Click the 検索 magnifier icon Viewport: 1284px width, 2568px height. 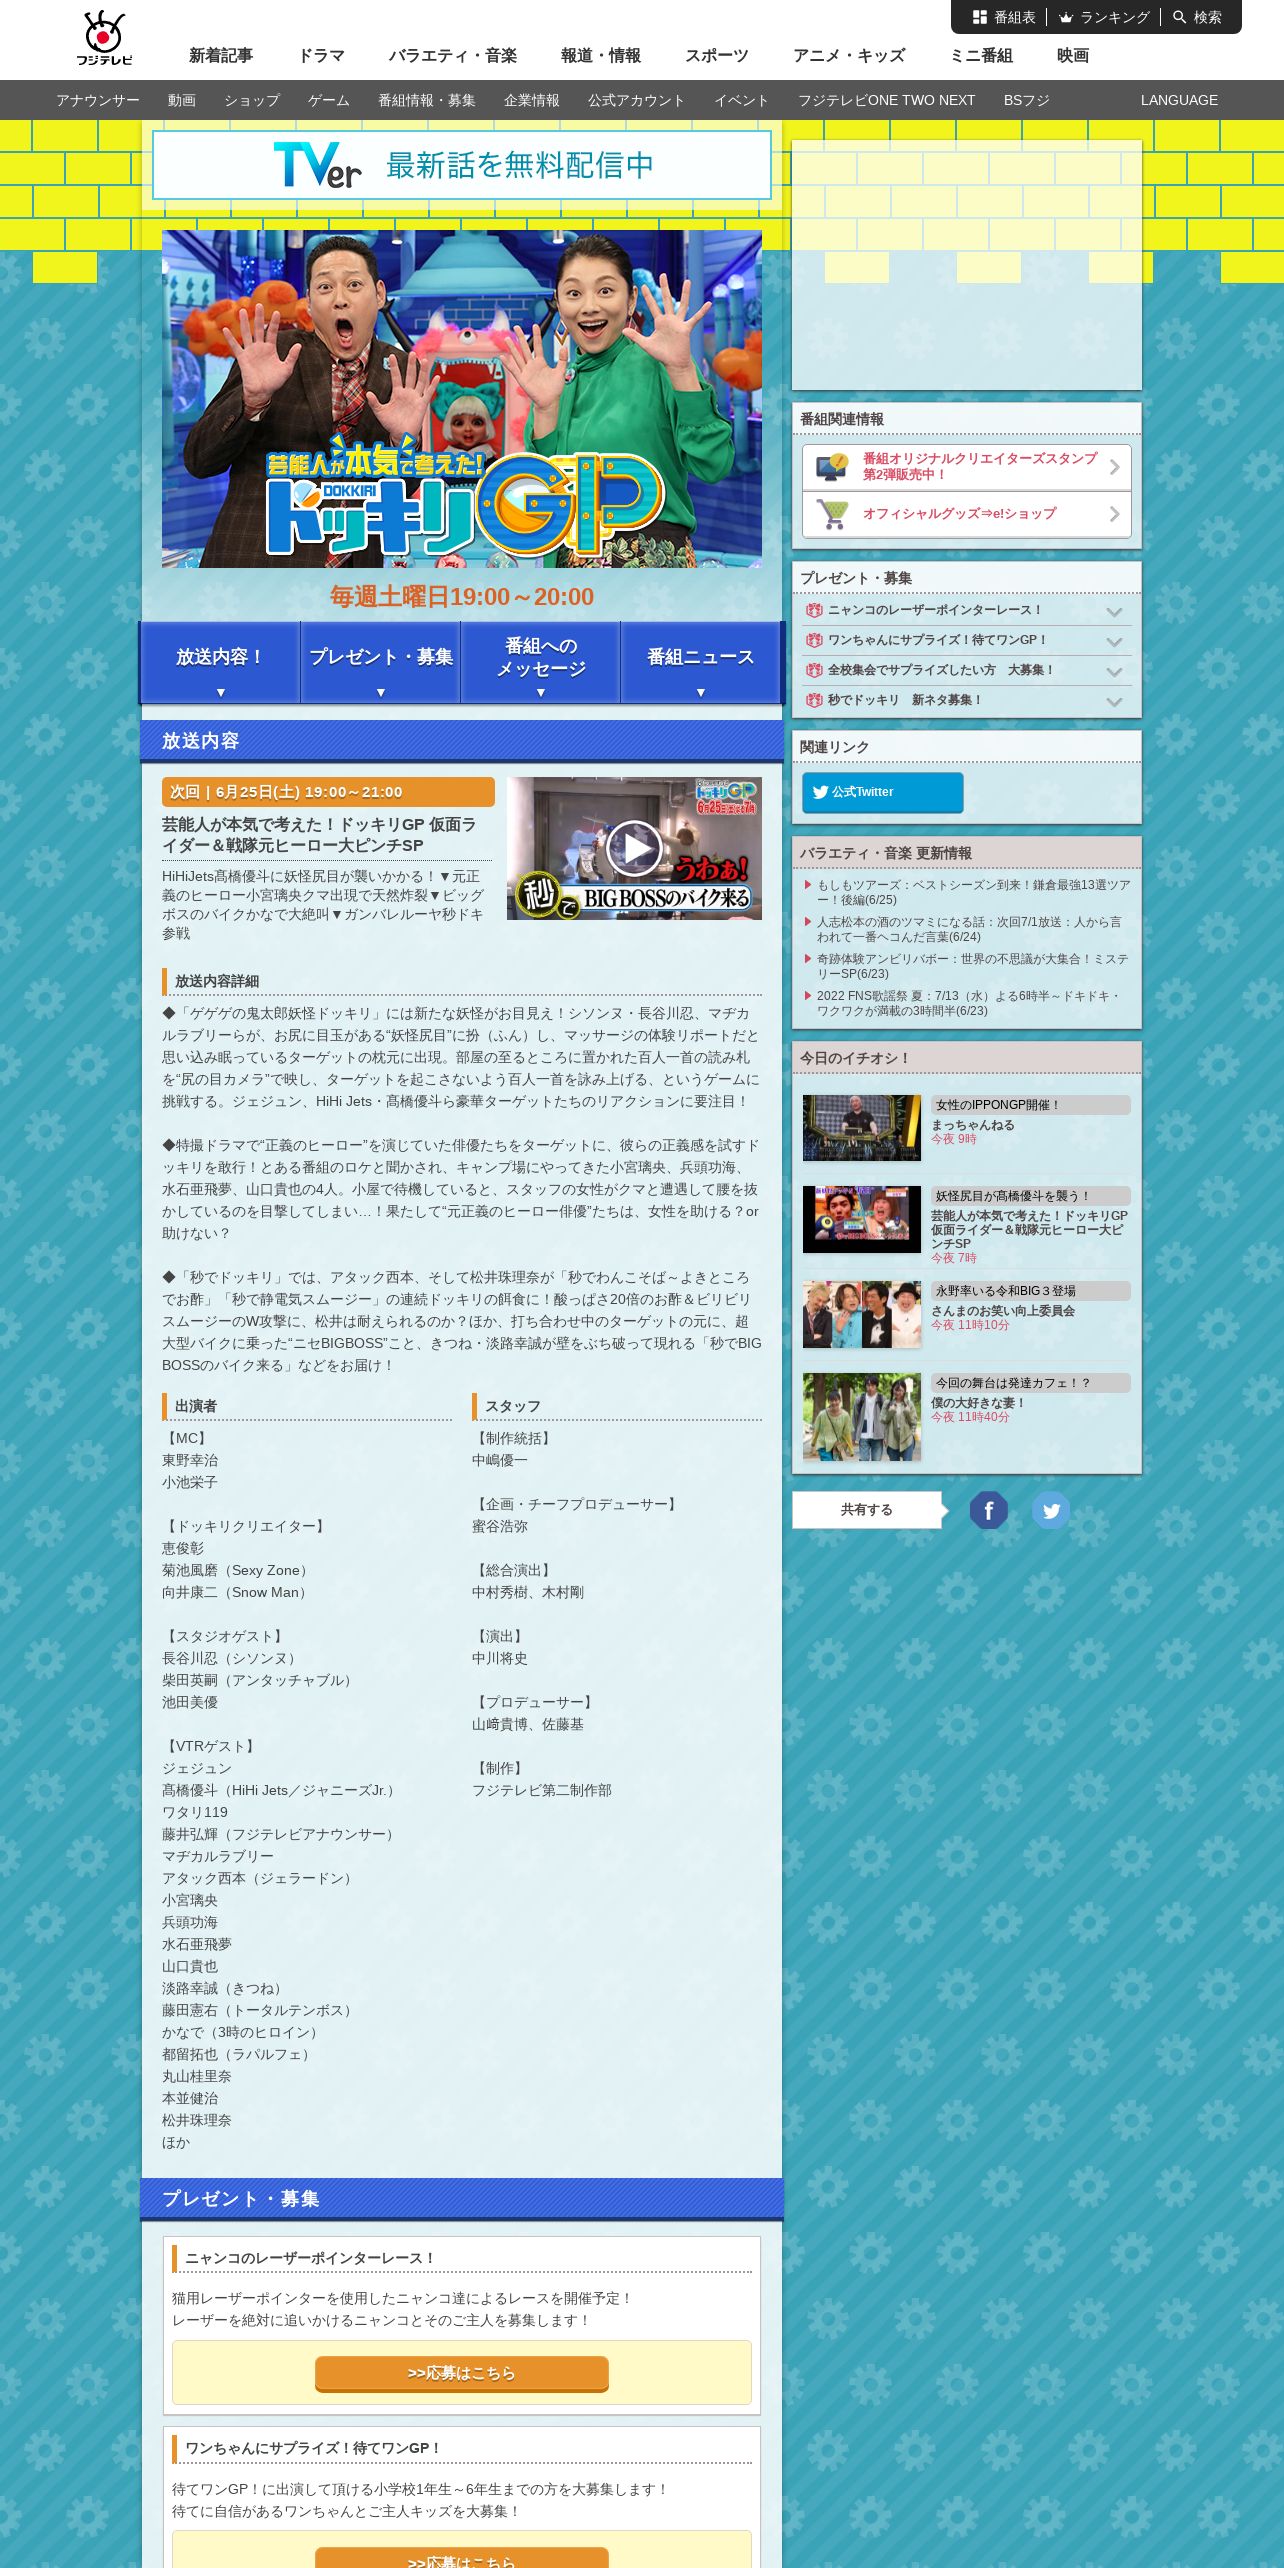point(1180,17)
